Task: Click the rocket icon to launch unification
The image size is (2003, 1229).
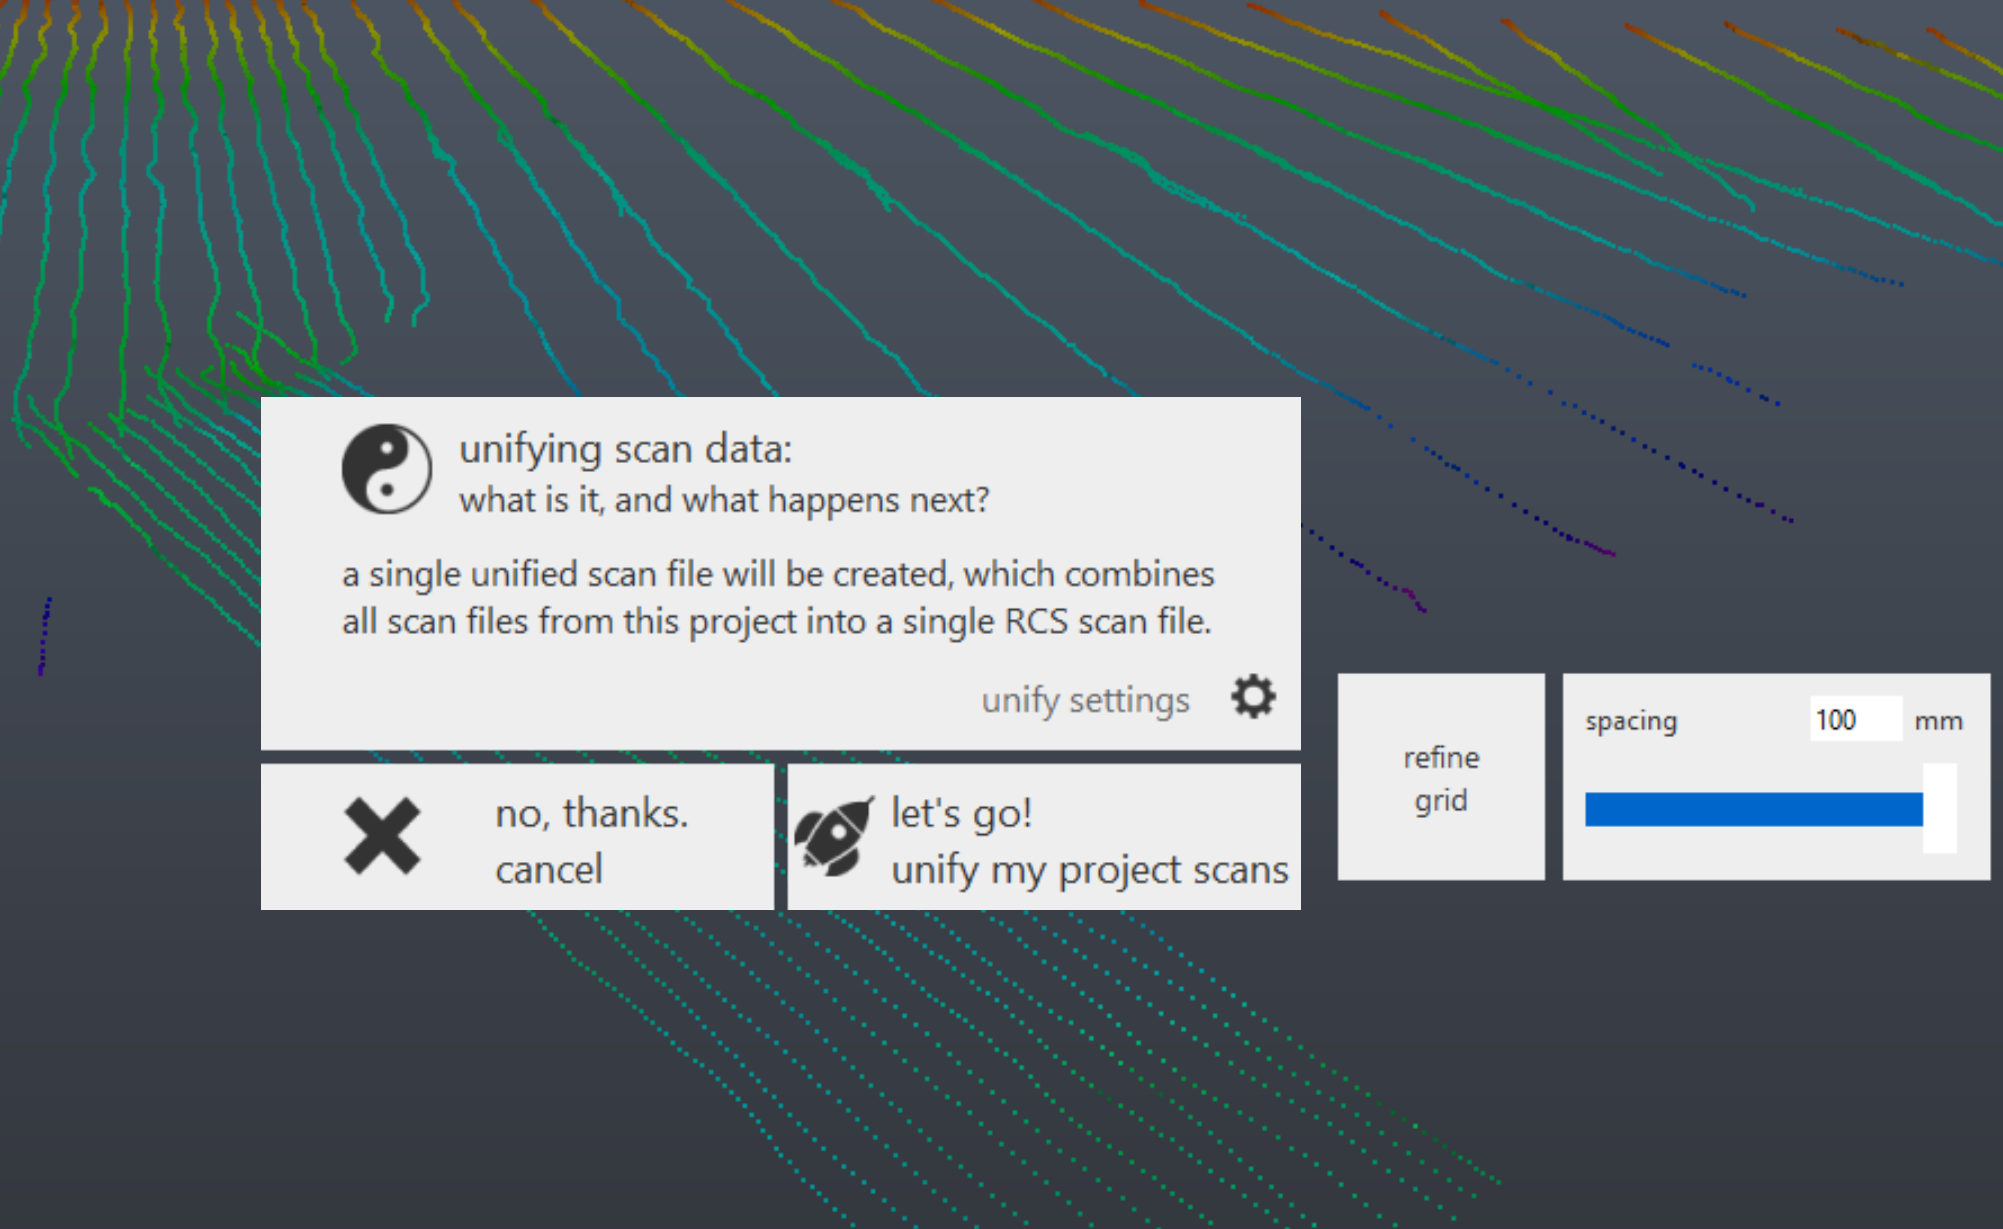Action: click(836, 838)
